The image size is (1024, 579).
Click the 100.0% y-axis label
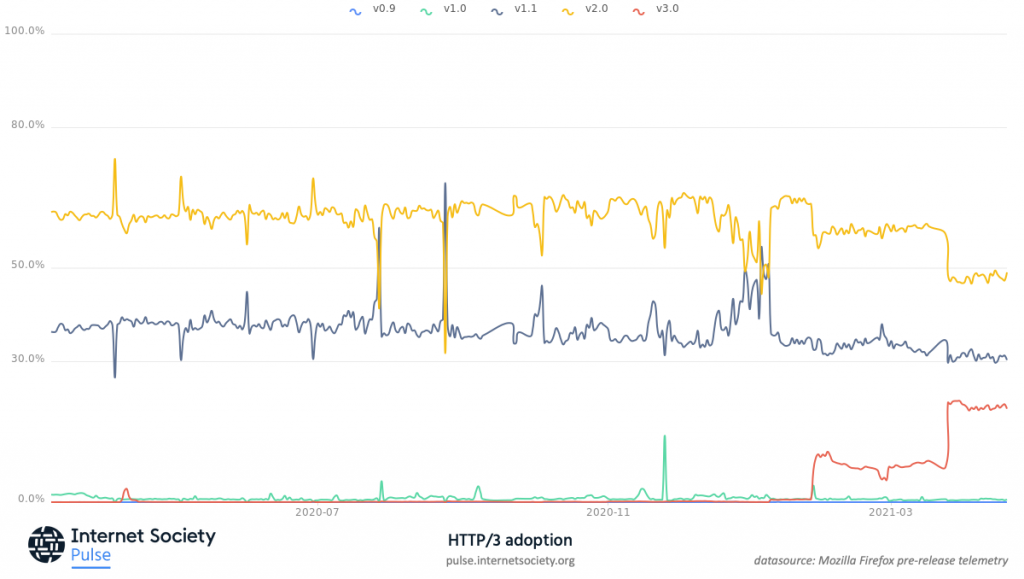click(25, 31)
